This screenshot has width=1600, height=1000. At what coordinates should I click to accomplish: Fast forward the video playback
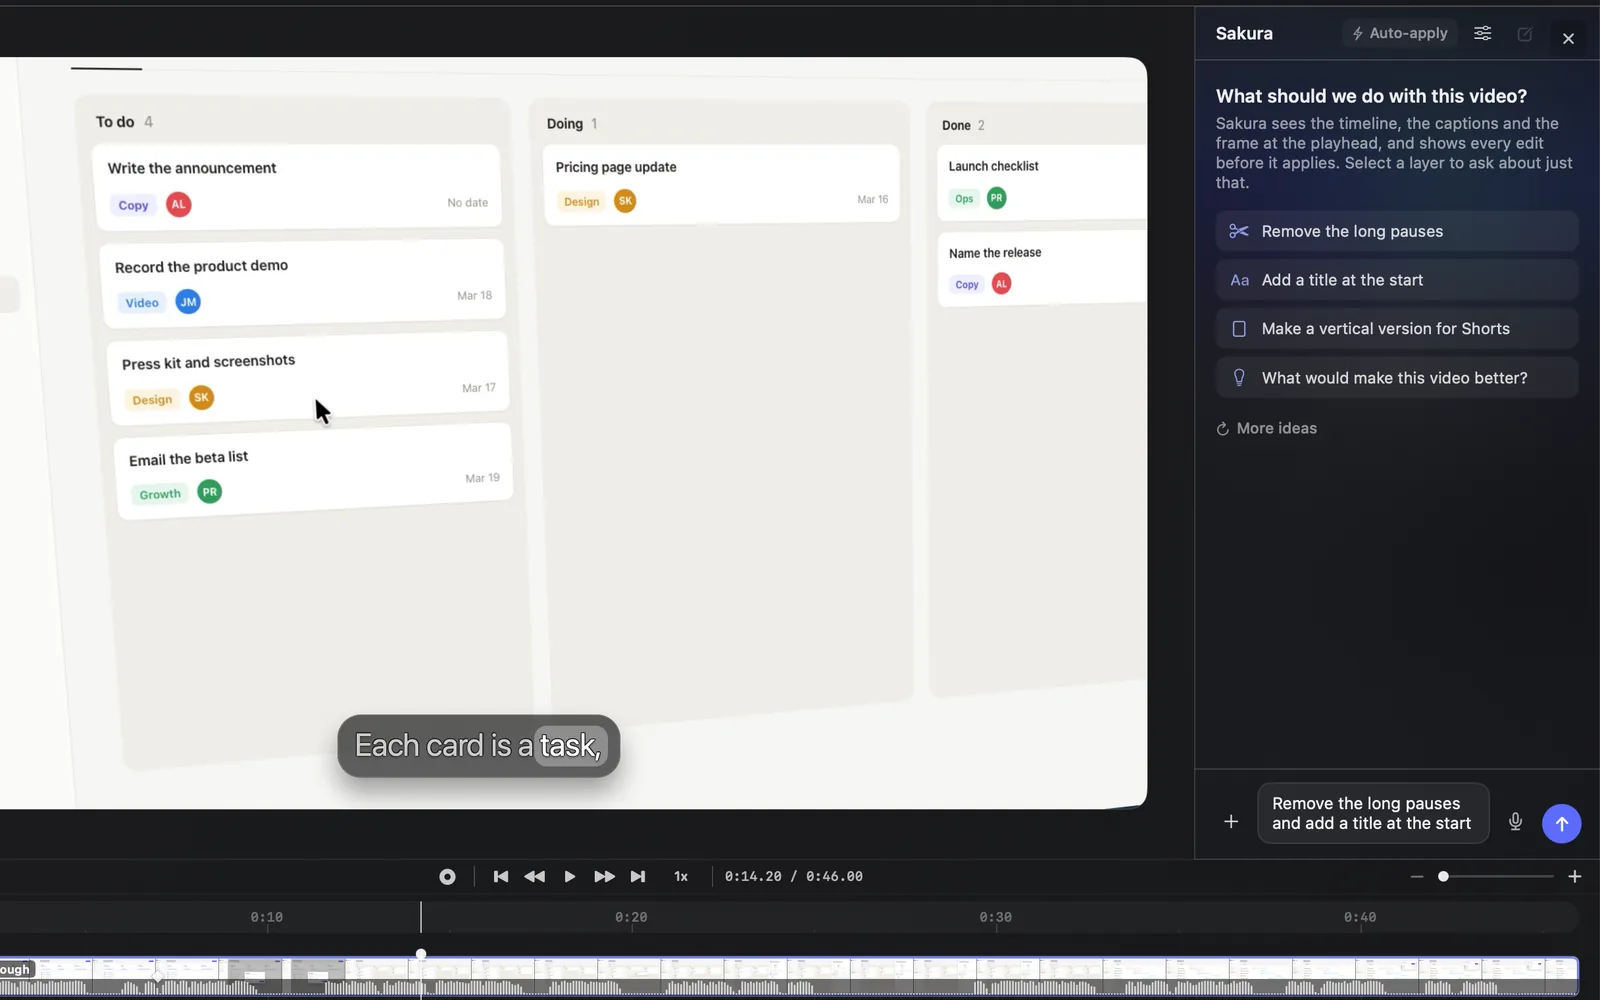pyautogui.click(x=604, y=877)
